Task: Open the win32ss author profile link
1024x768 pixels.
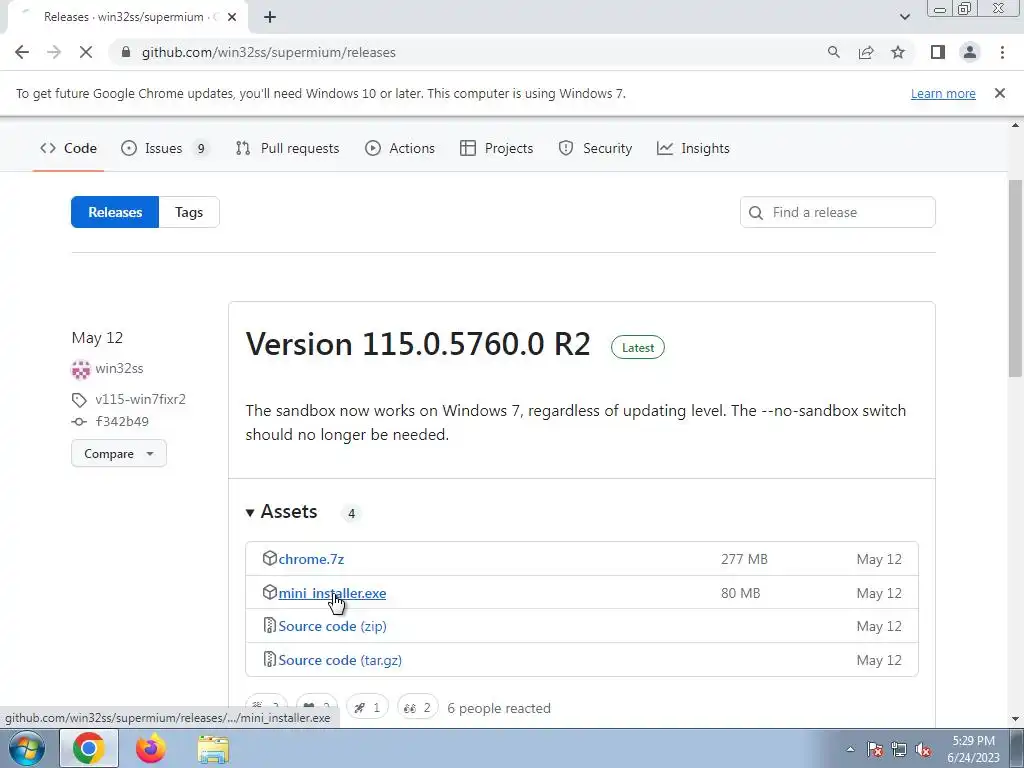Action: [x=119, y=368]
